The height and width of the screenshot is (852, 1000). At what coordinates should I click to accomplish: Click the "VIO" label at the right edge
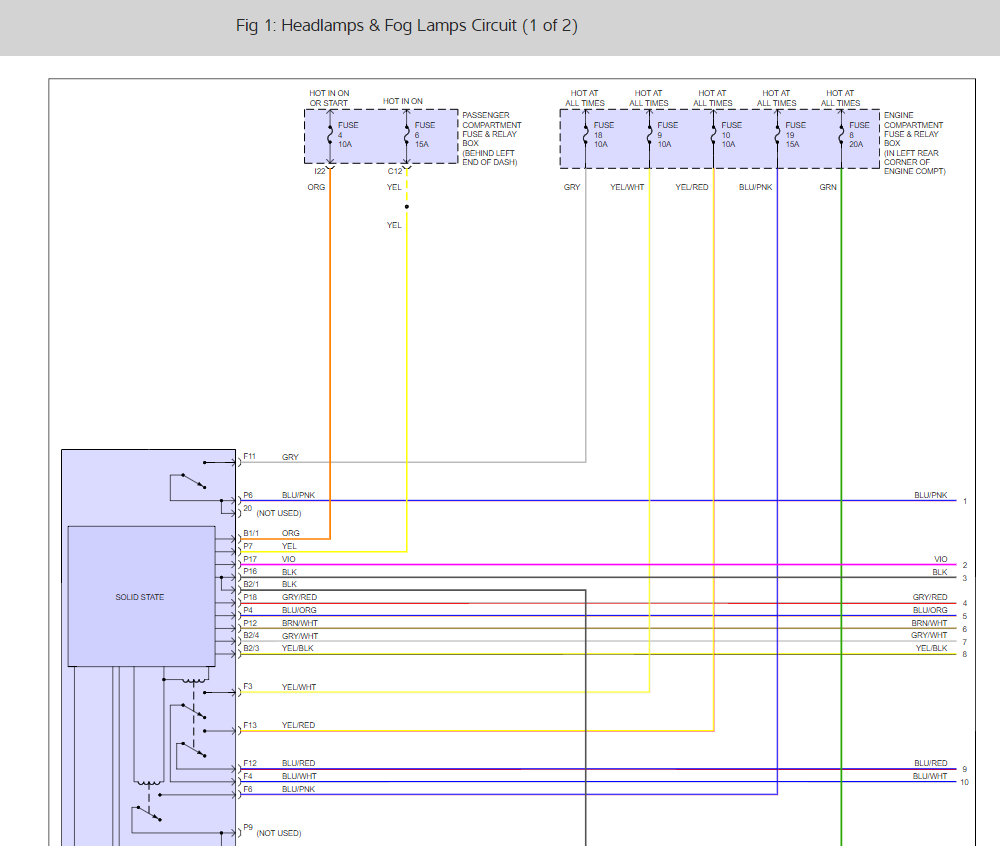[x=941, y=559]
